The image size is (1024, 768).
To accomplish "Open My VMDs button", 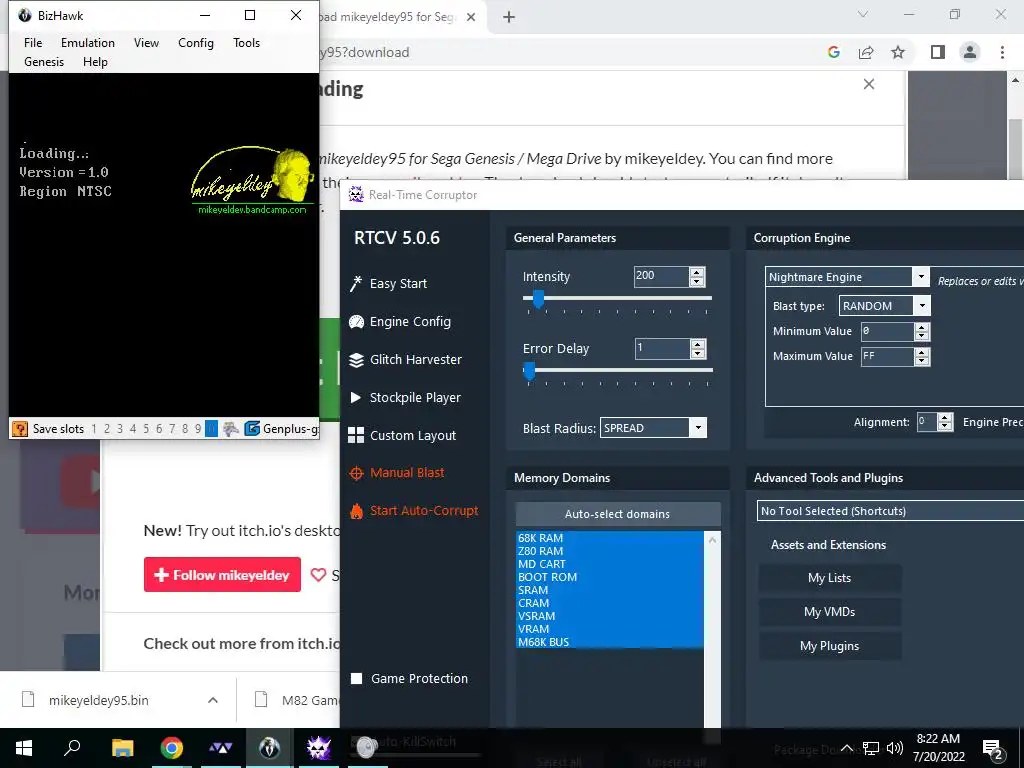I will tap(829, 612).
